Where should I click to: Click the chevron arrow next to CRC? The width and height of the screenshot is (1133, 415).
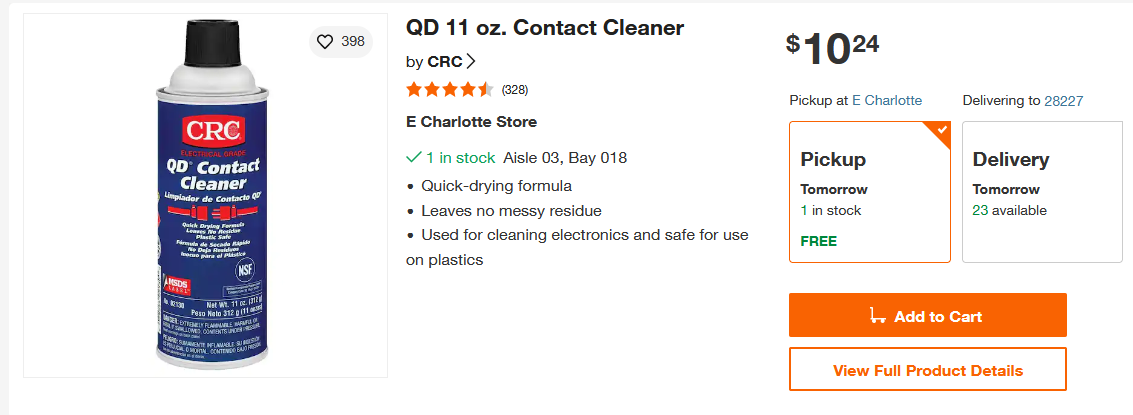click(x=471, y=61)
